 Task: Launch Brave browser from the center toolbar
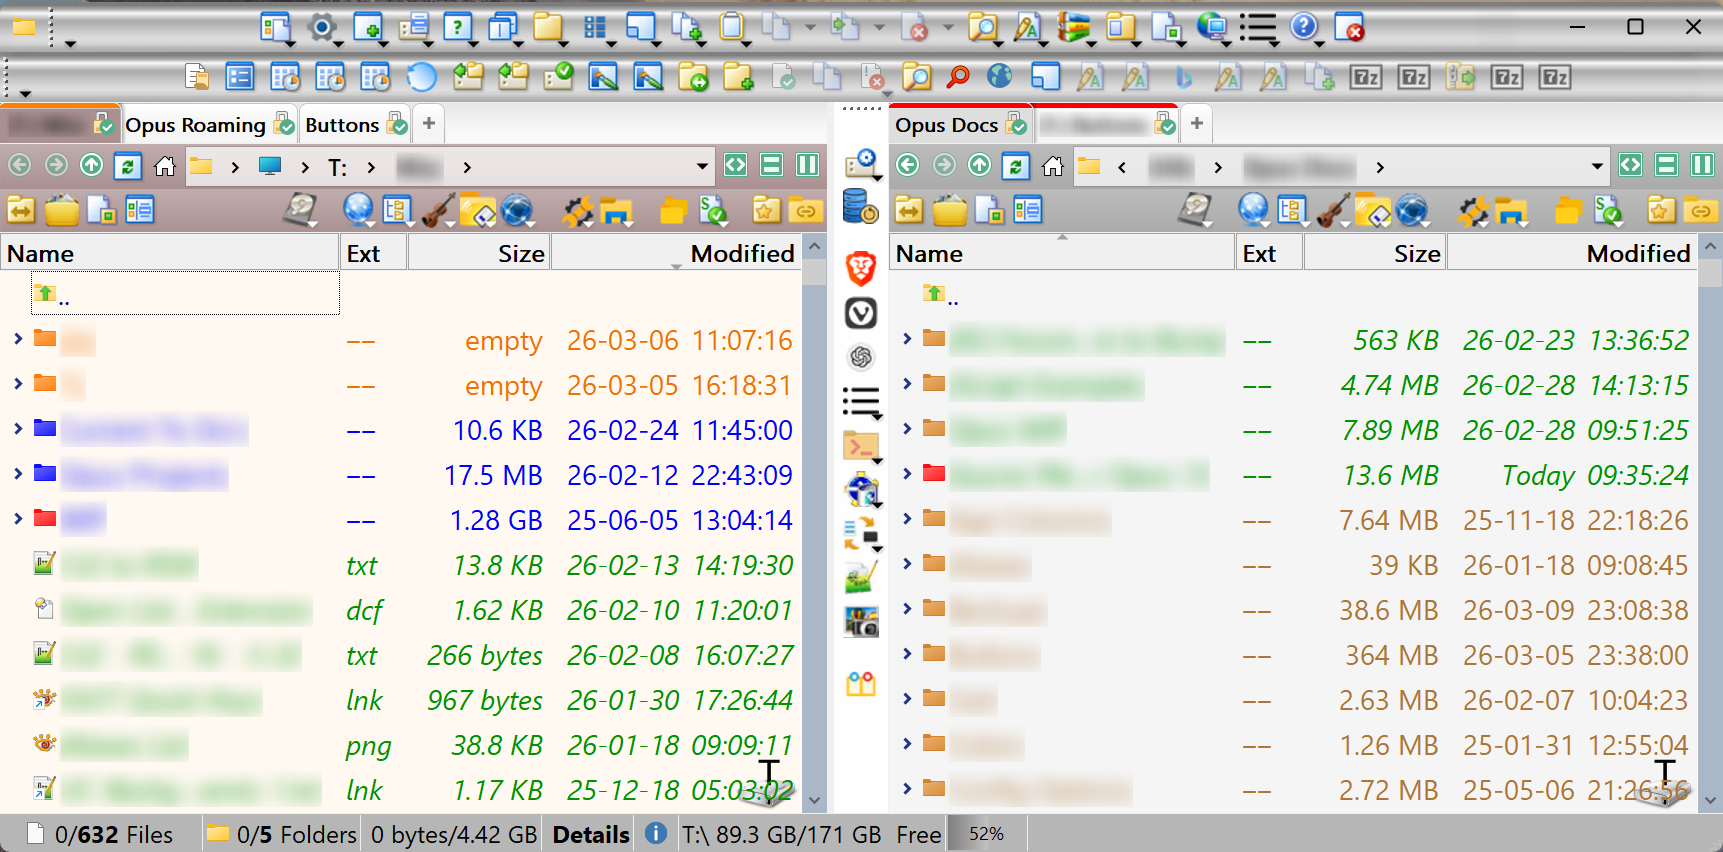pos(861,268)
